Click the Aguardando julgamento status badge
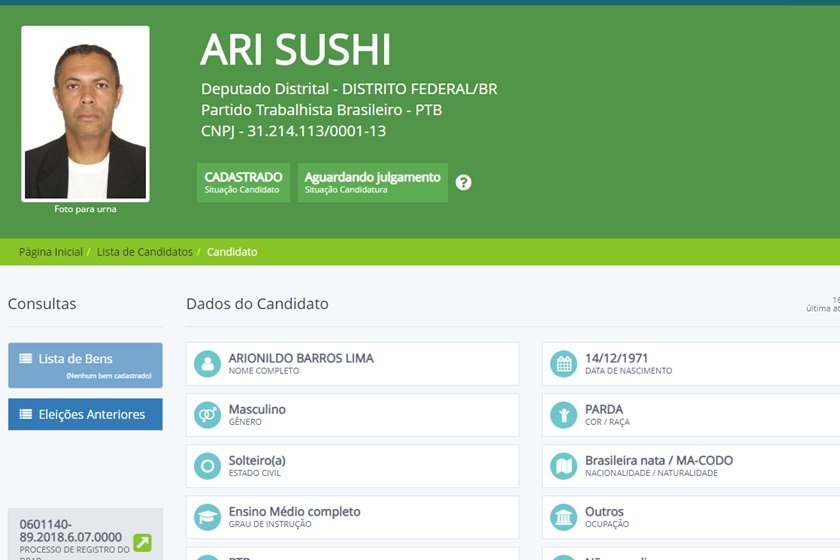 [372, 183]
